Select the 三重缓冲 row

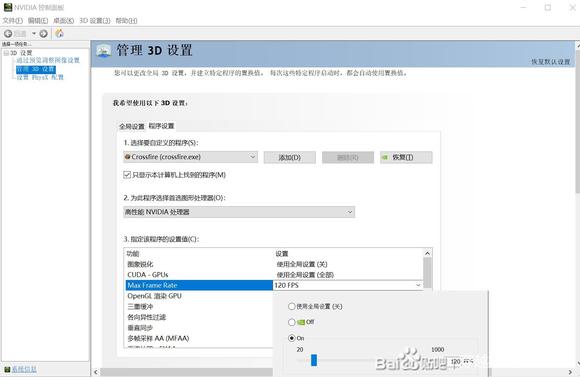coord(199,307)
